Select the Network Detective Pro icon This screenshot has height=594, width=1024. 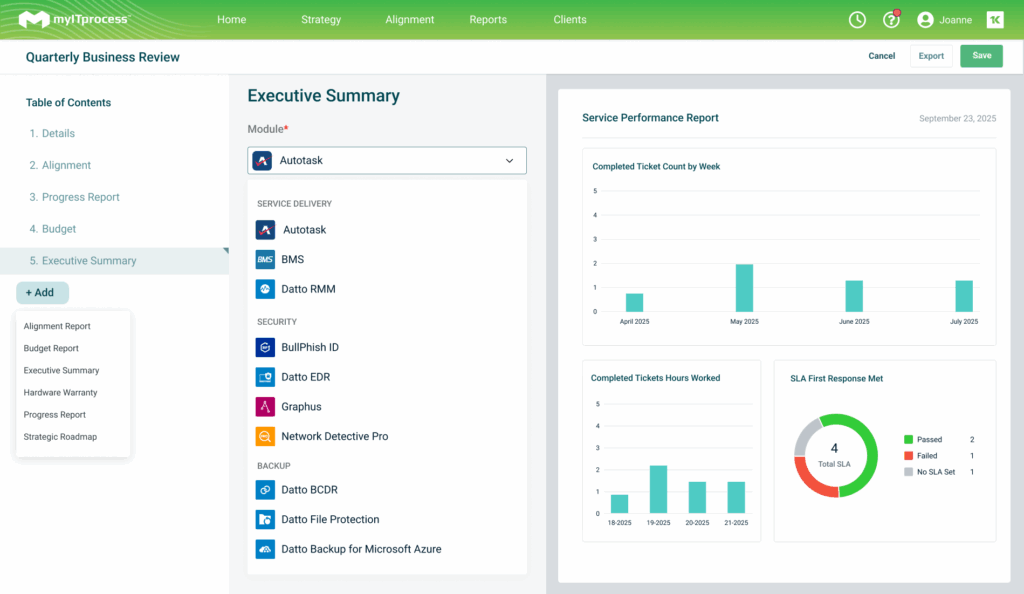(x=265, y=437)
